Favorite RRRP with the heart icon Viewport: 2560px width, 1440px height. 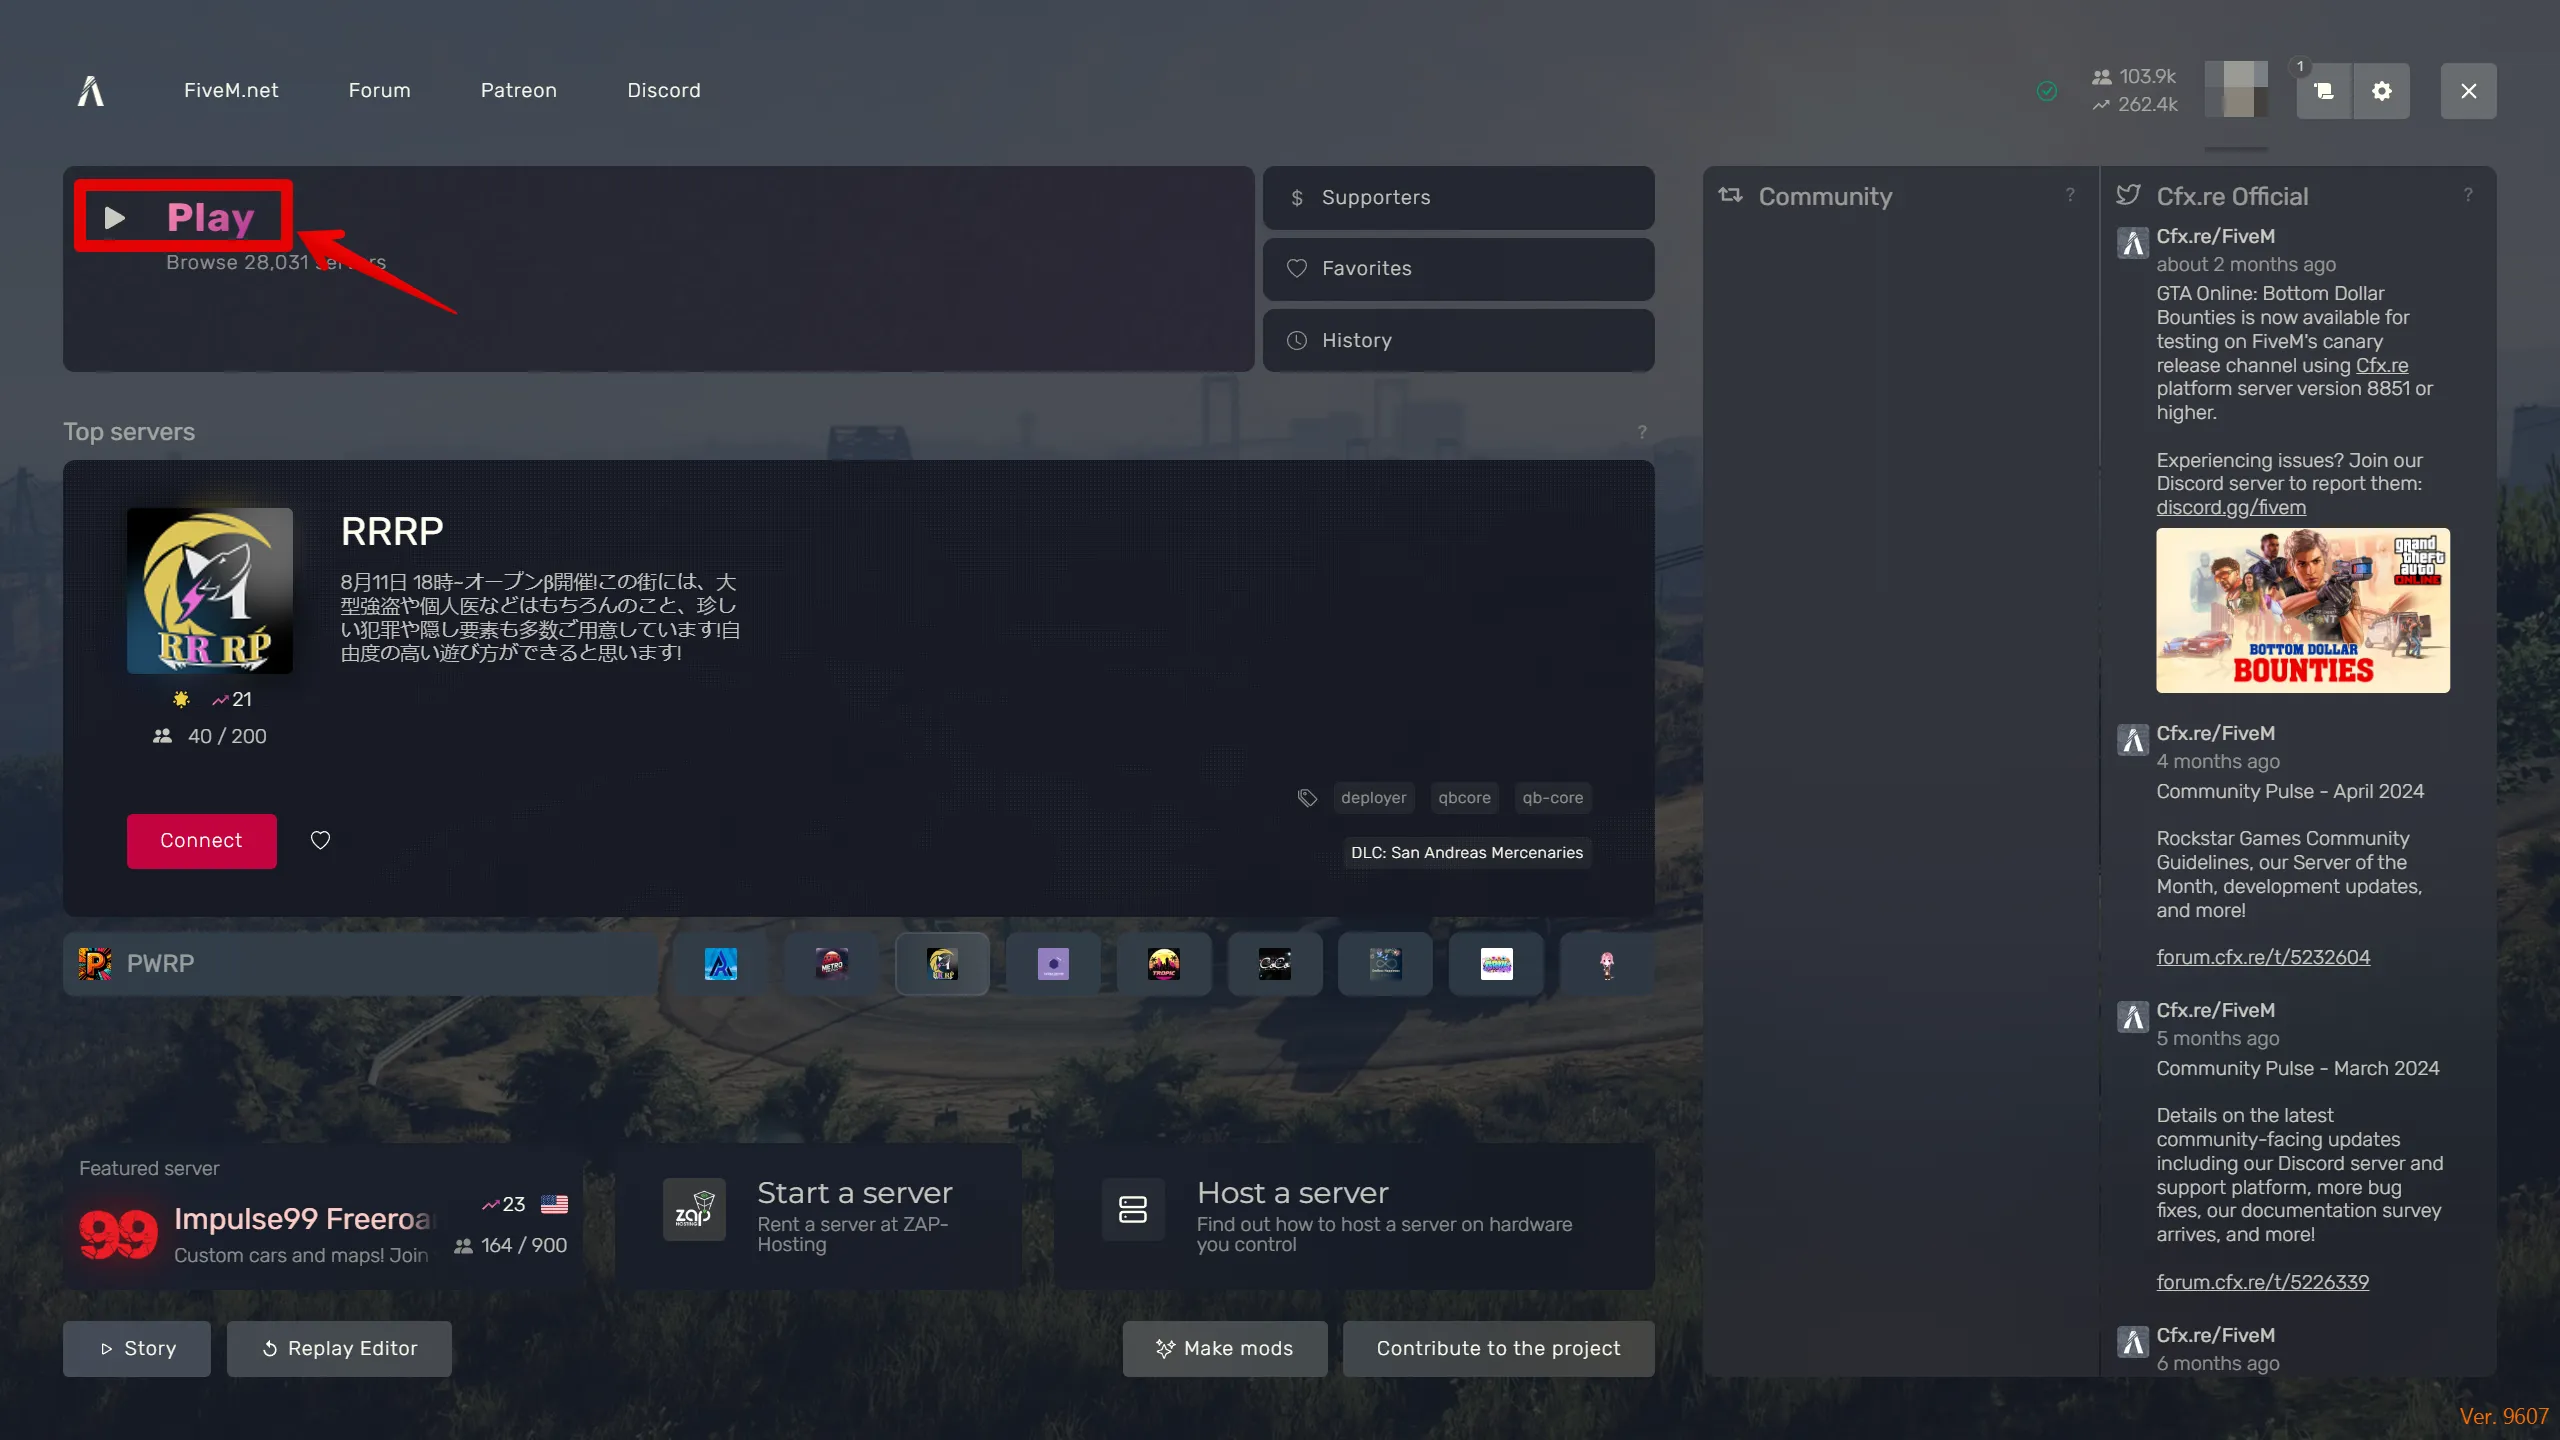pos(320,841)
